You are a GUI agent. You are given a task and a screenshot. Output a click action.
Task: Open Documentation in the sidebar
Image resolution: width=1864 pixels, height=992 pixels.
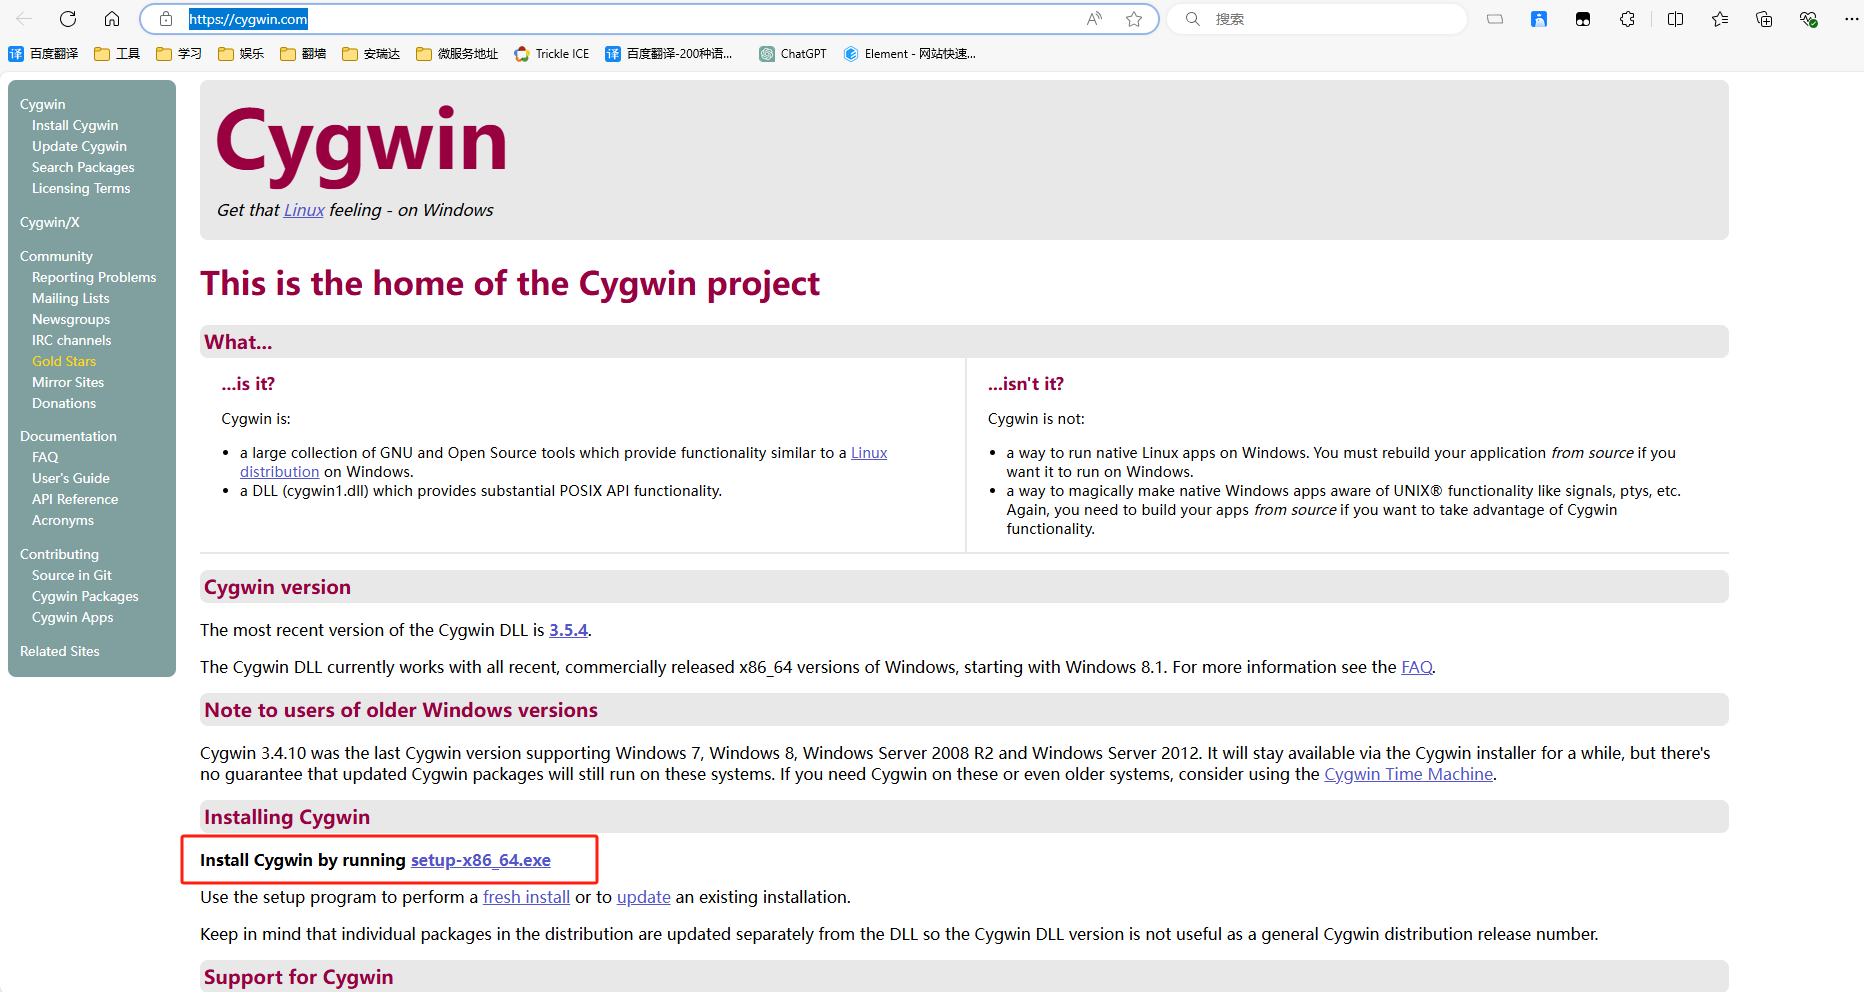(68, 436)
